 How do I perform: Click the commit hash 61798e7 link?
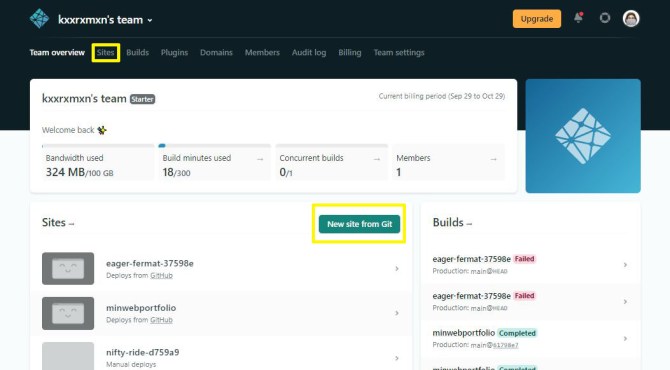pyautogui.click(x=505, y=345)
